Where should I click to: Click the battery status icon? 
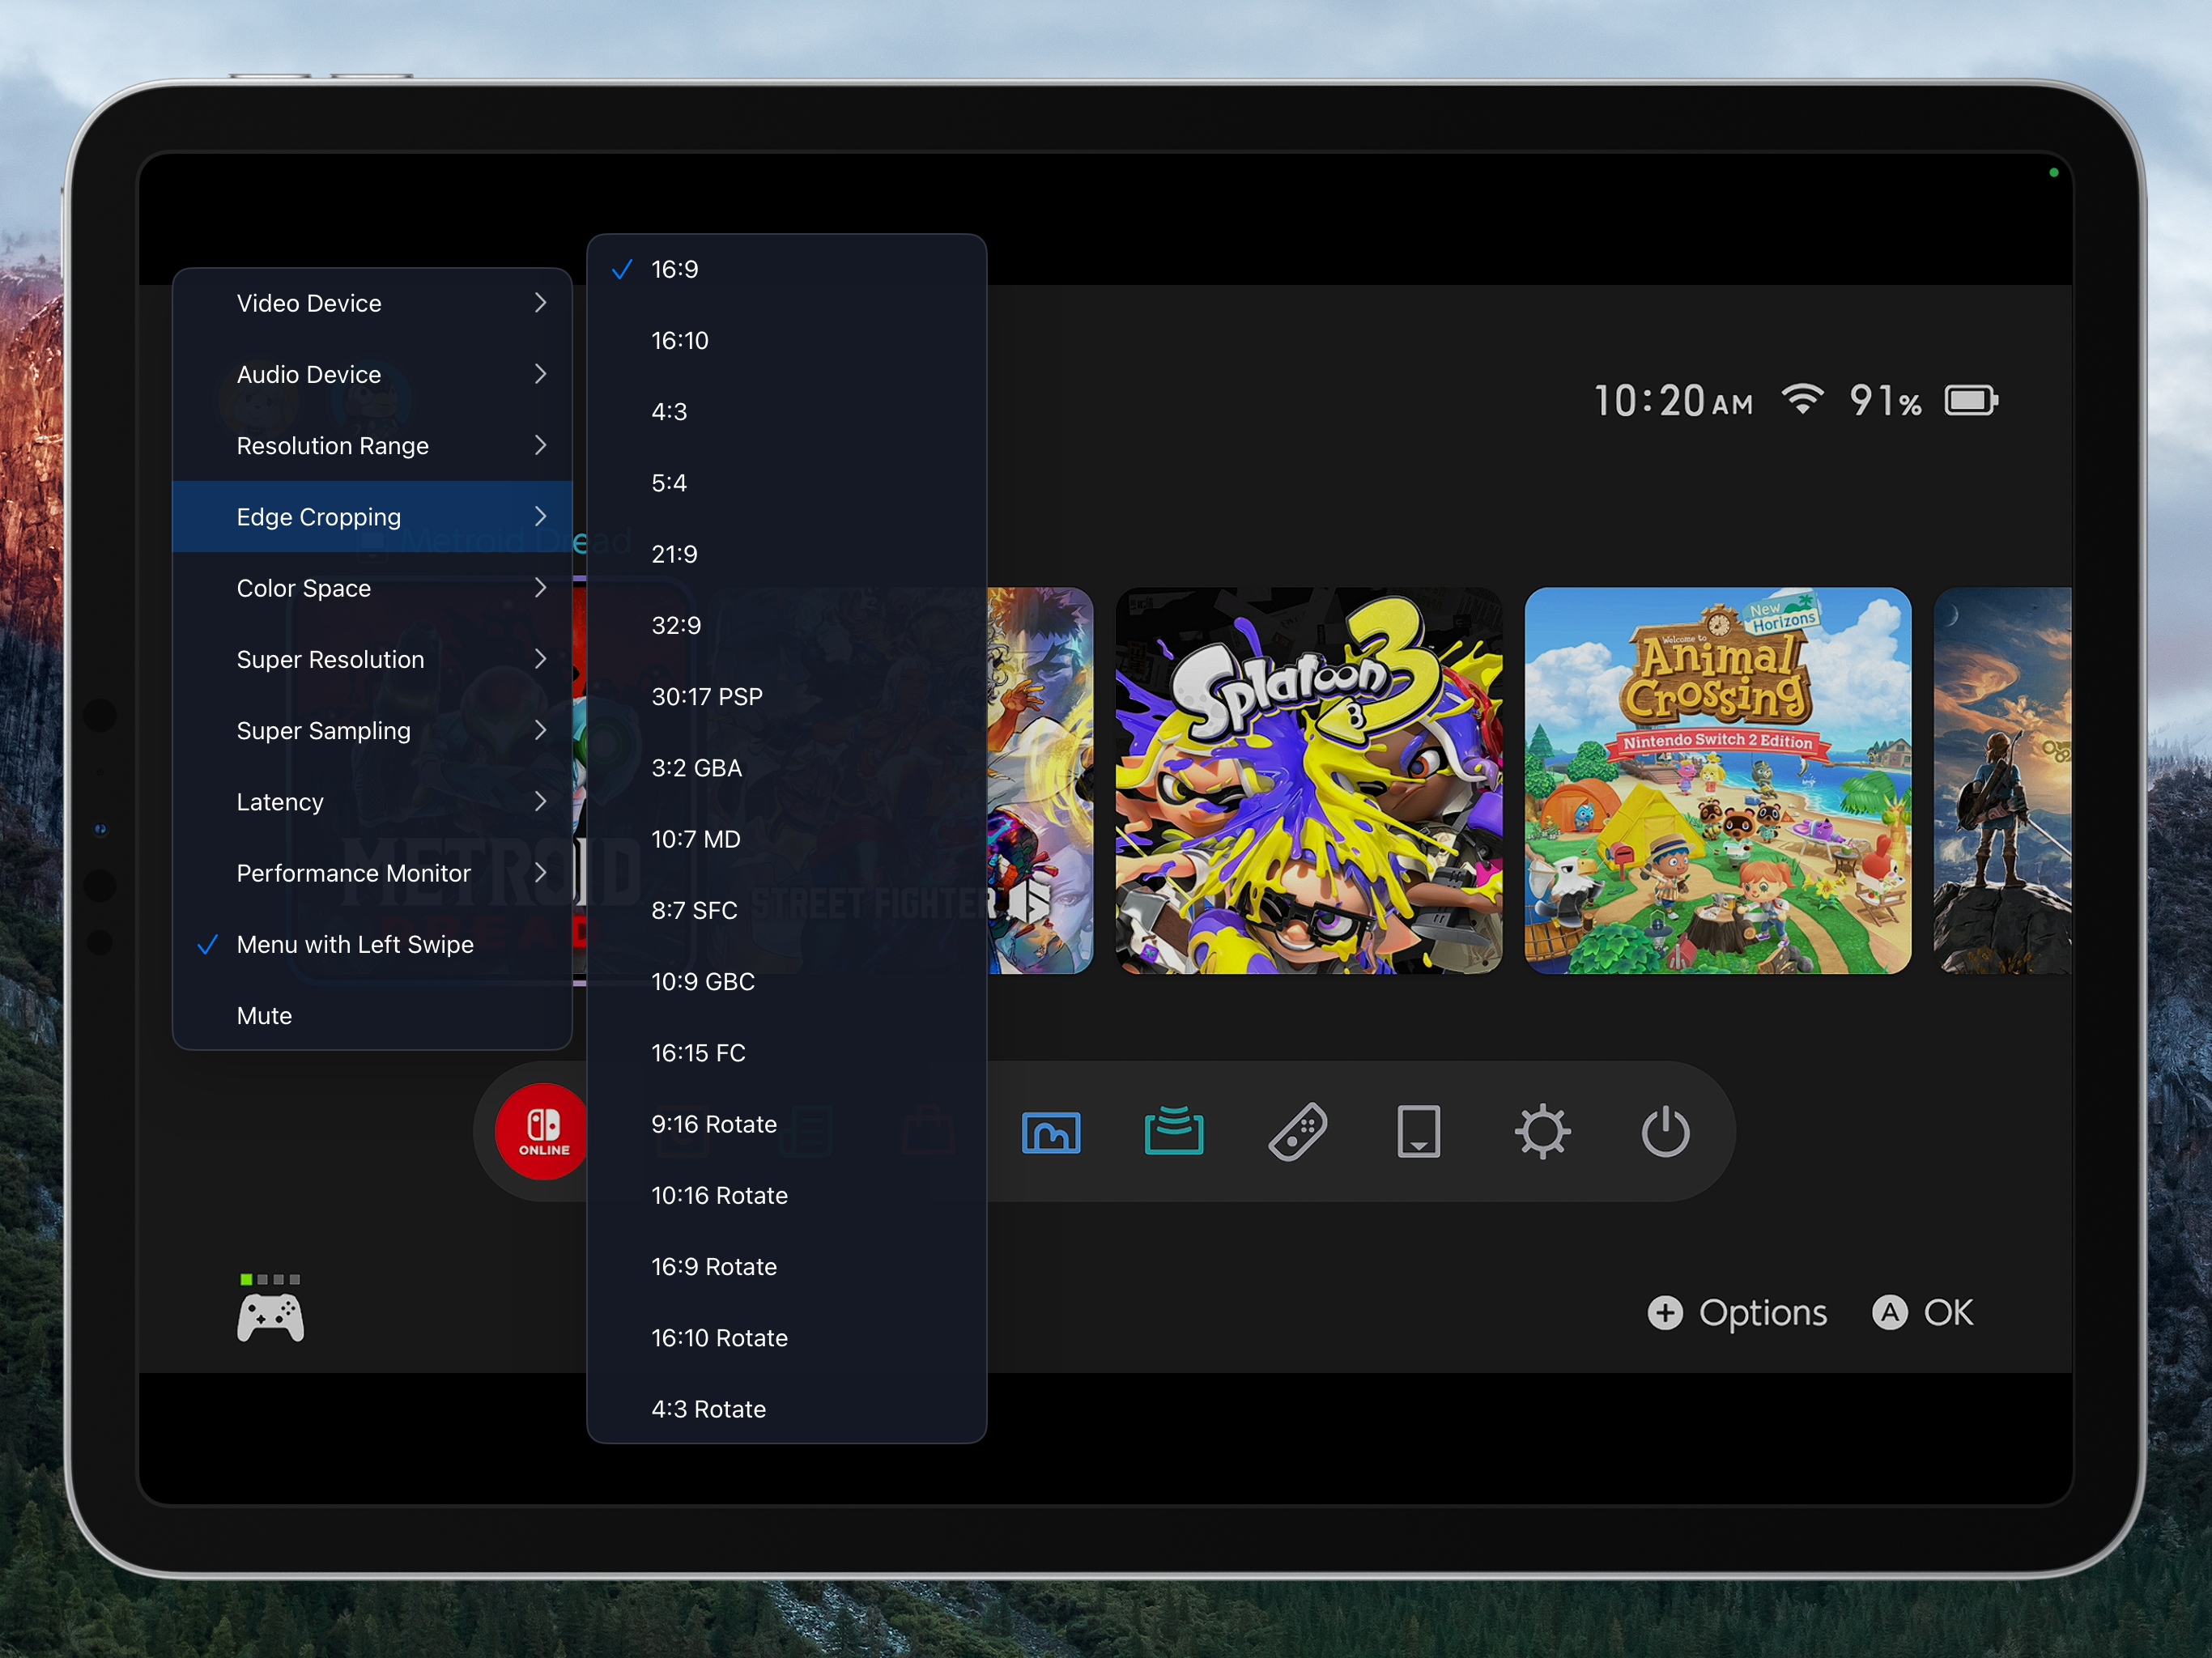click(1971, 401)
